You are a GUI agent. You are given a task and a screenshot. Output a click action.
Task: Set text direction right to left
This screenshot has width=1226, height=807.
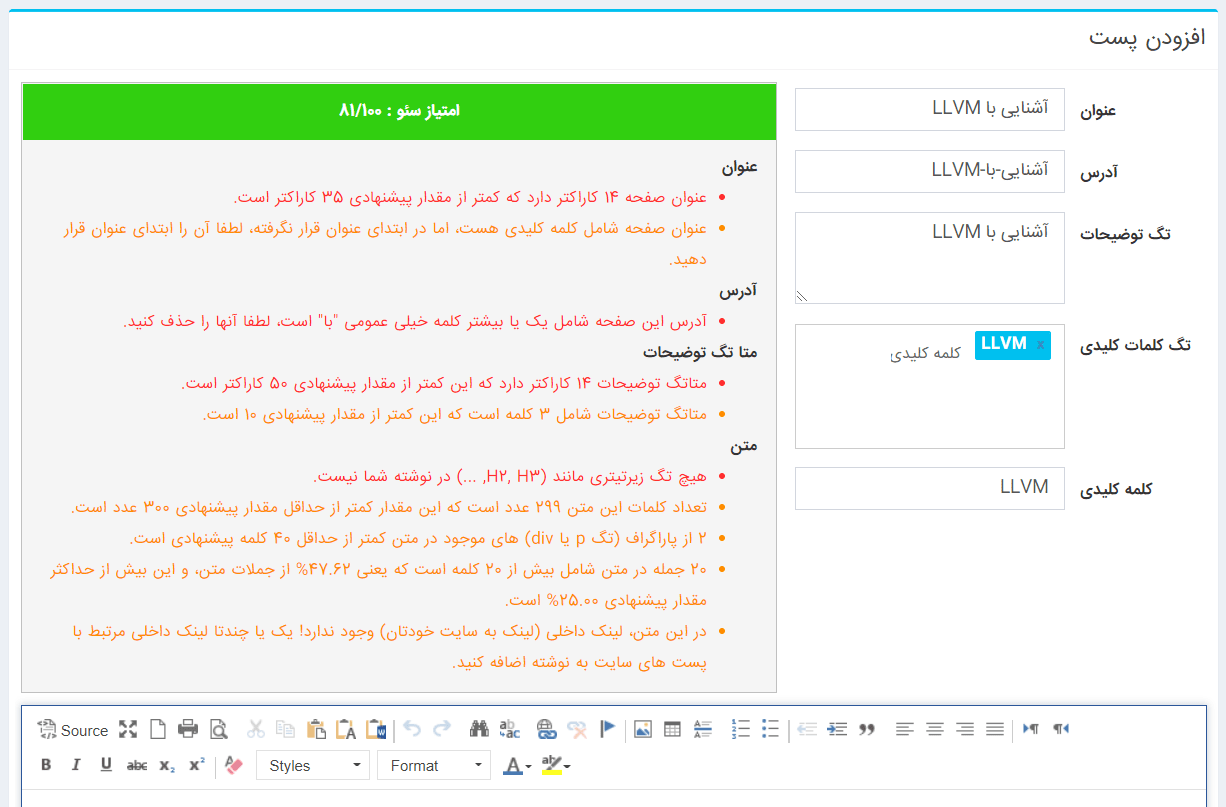coord(1061,729)
